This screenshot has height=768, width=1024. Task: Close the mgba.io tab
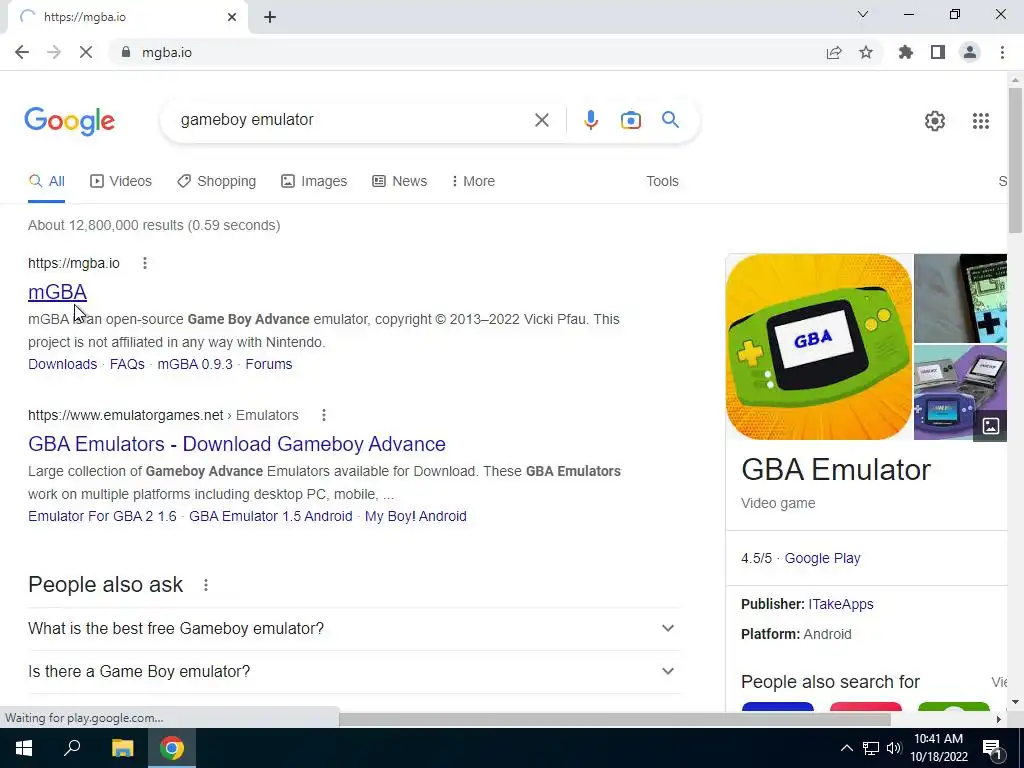232,17
